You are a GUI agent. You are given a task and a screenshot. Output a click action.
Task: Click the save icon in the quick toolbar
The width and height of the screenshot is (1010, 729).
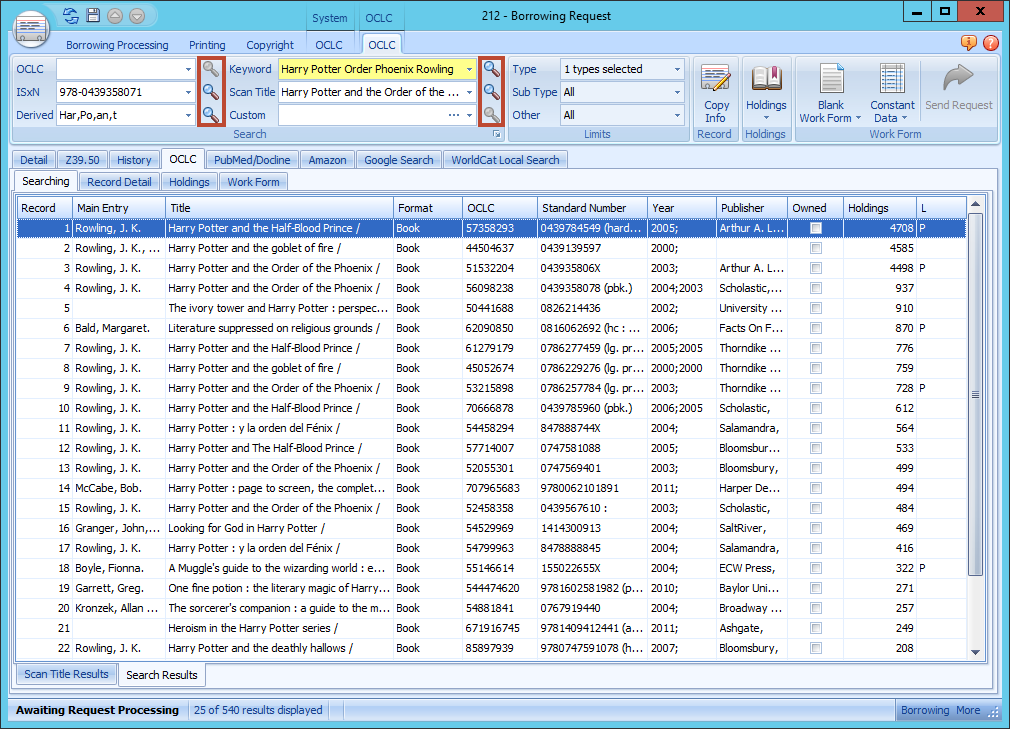(x=92, y=15)
